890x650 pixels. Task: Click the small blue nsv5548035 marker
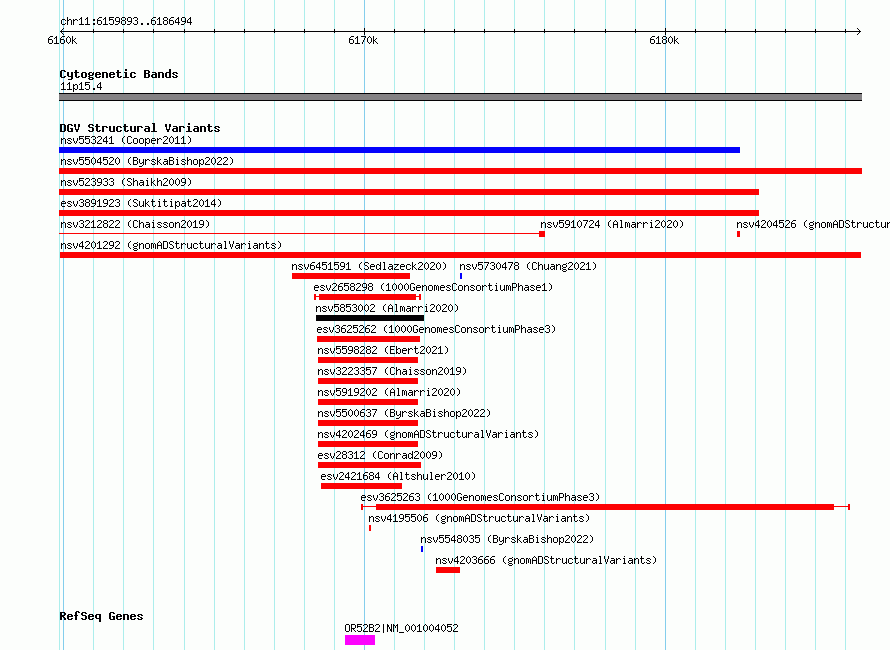click(x=422, y=549)
